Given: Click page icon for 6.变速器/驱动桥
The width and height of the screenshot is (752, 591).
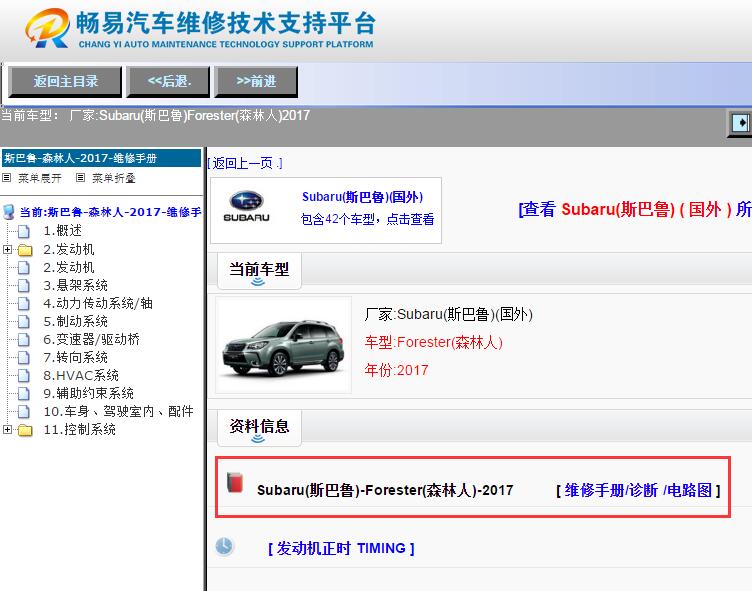Looking at the screenshot, I should [x=24, y=340].
